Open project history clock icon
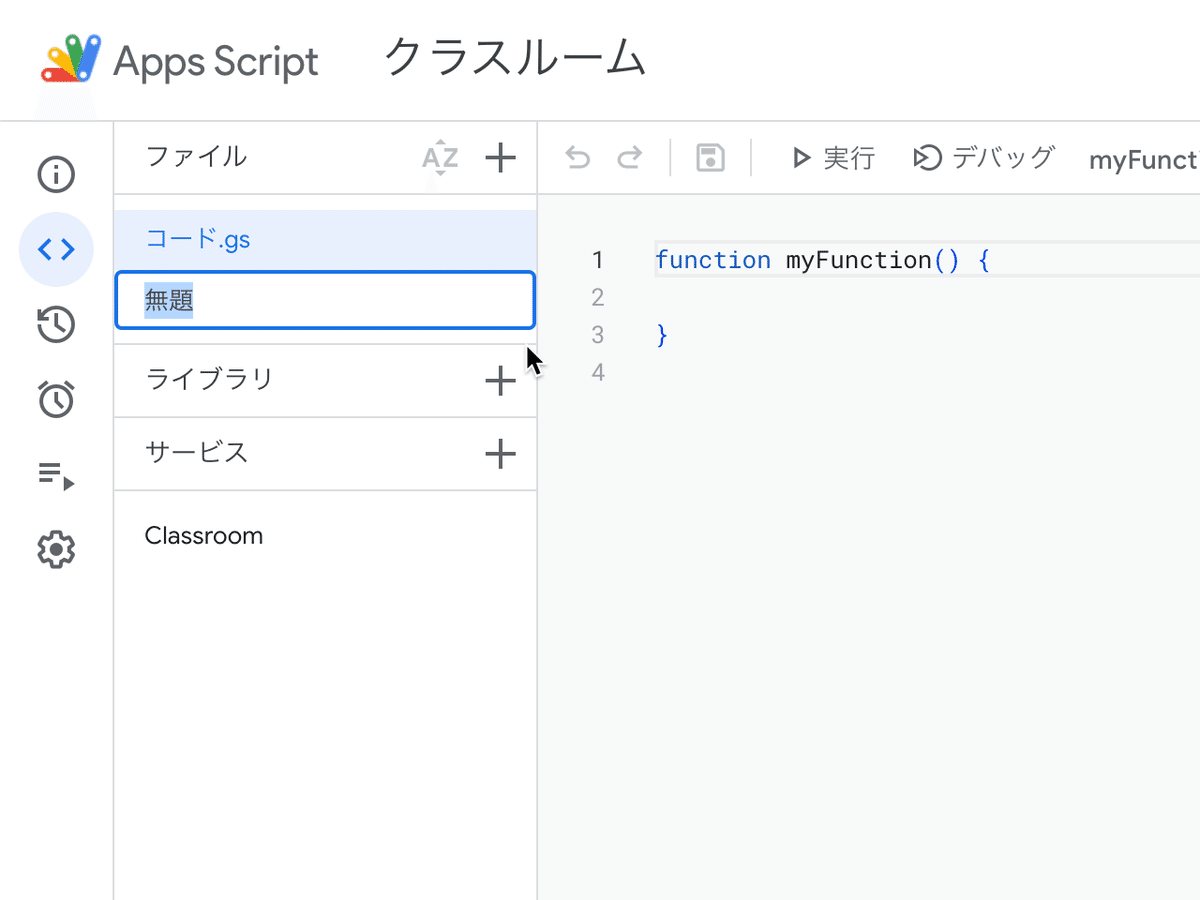This screenshot has height=900, width=1200. [x=56, y=324]
